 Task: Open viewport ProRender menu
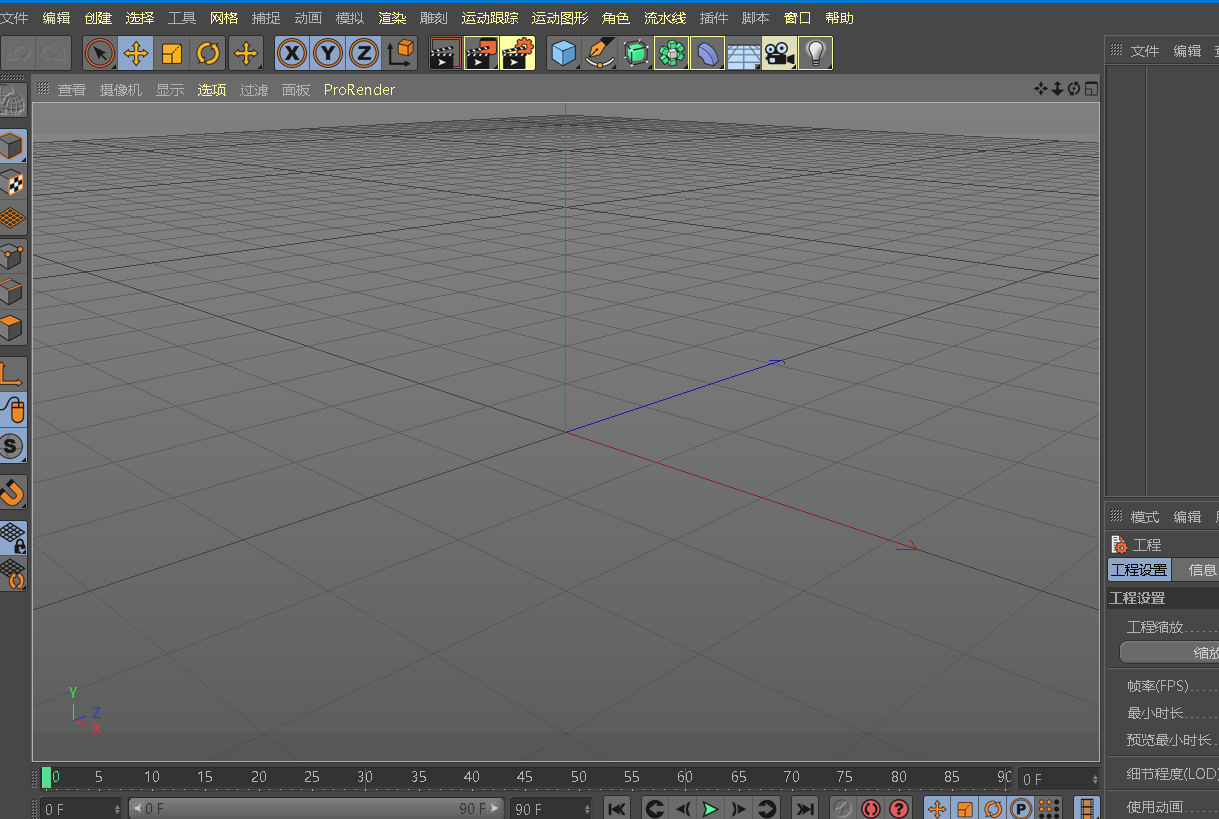tap(359, 90)
